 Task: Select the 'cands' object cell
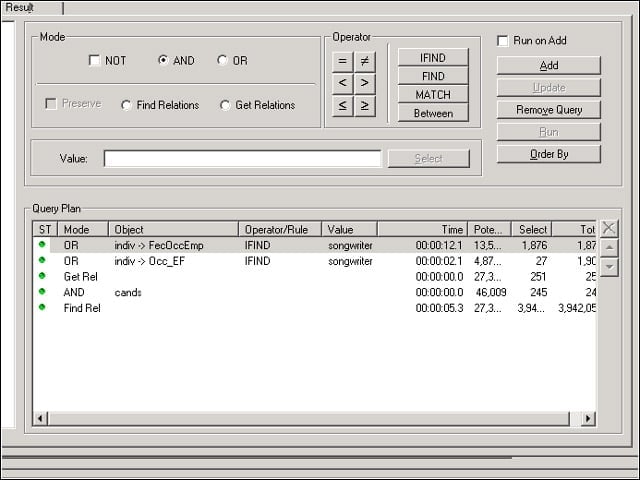[x=128, y=292]
